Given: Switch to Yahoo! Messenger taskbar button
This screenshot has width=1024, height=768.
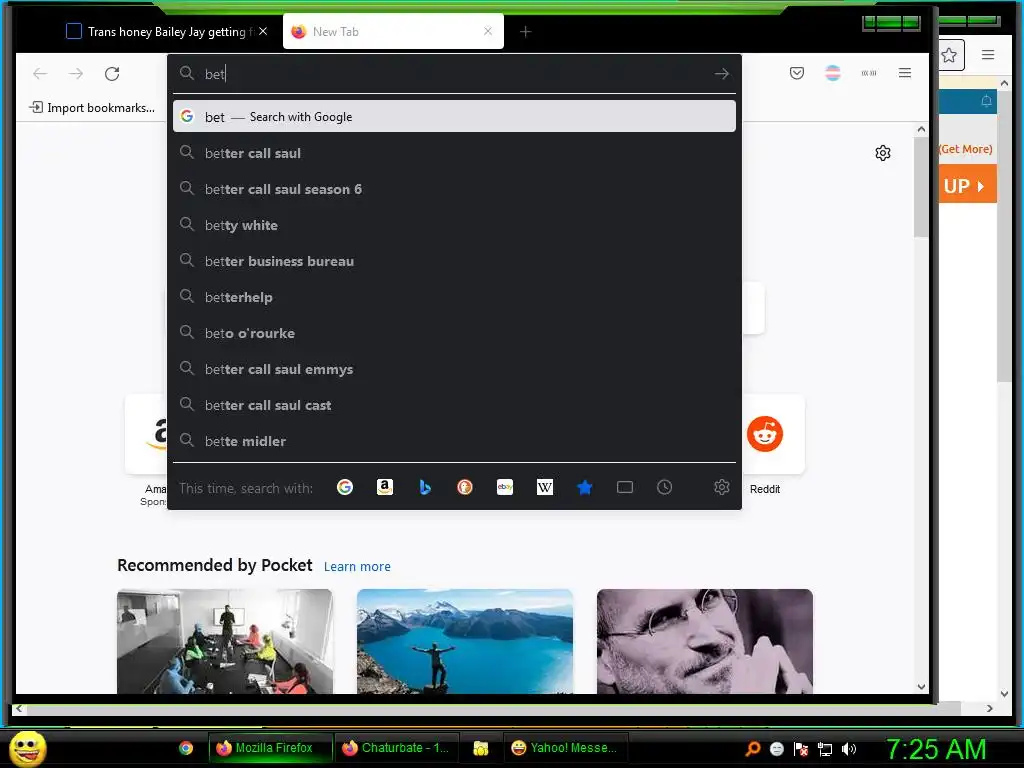Looking at the screenshot, I should click(565, 748).
